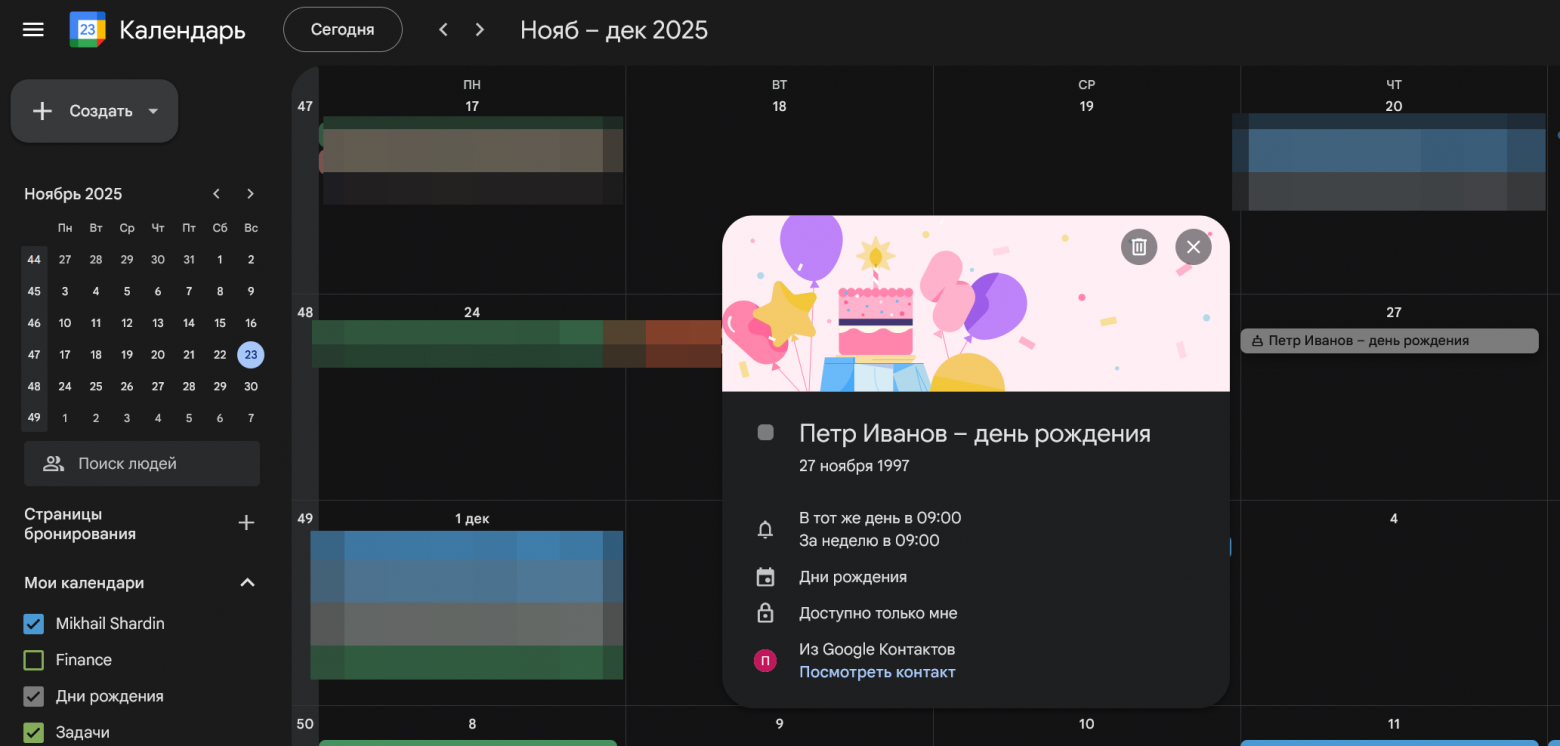The width and height of the screenshot is (1560, 746).
Task: Collapse the Мои календари section
Action: coord(247,583)
